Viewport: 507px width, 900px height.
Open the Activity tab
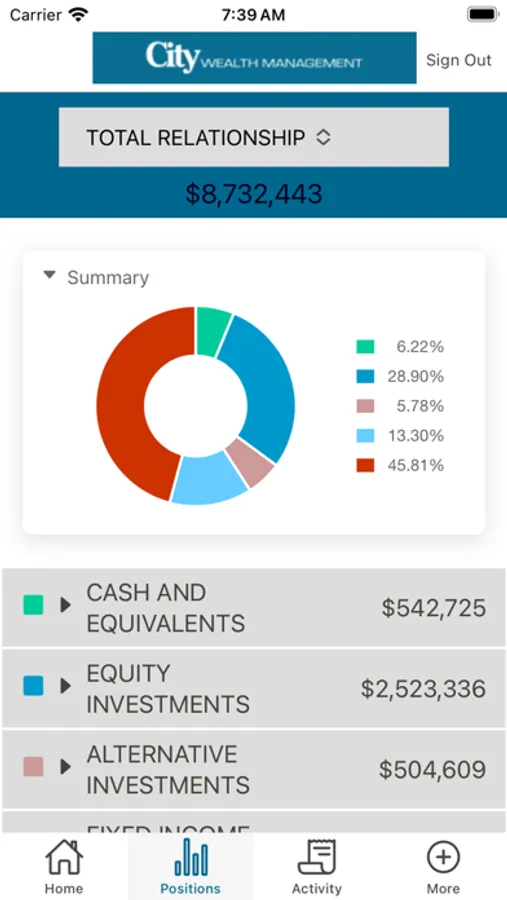[x=316, y=866]
